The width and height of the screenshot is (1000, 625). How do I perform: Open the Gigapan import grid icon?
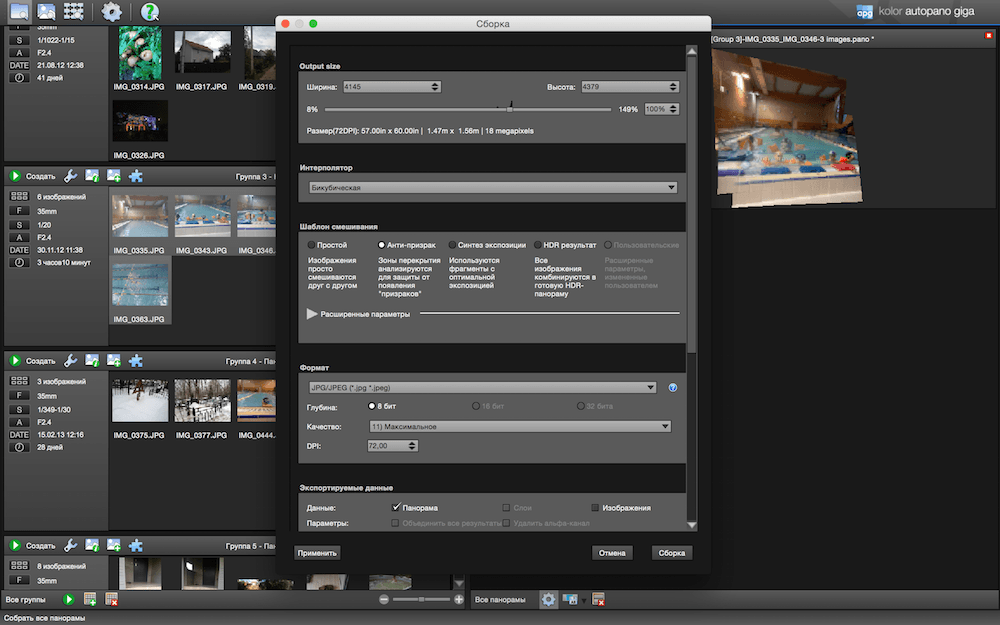pyautogui.click(x=73, y=11)
